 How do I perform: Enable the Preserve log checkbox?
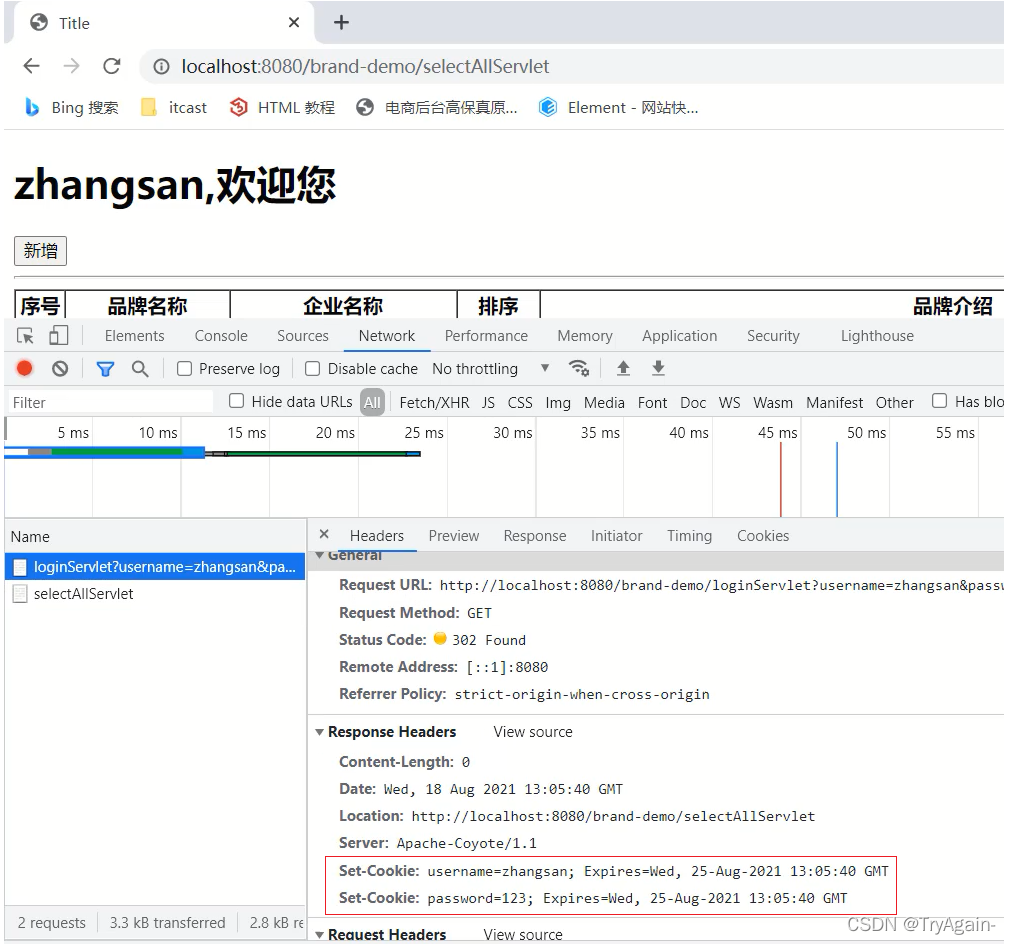pyautogui.click(x=184, y=368)
